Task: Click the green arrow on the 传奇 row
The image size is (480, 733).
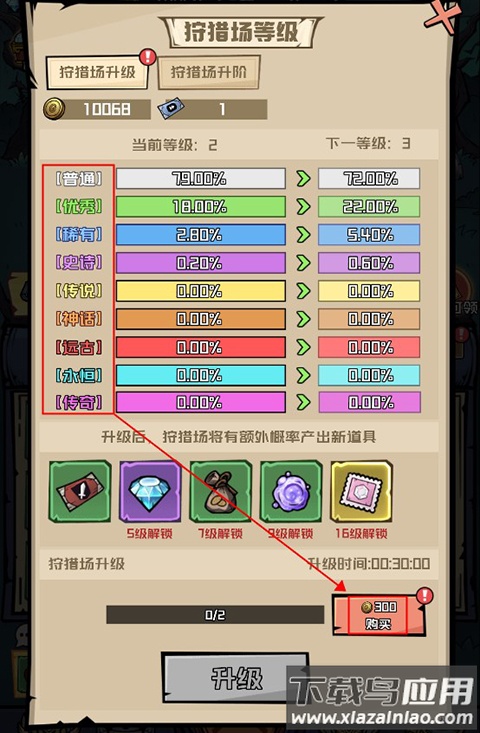Action: 303,402
